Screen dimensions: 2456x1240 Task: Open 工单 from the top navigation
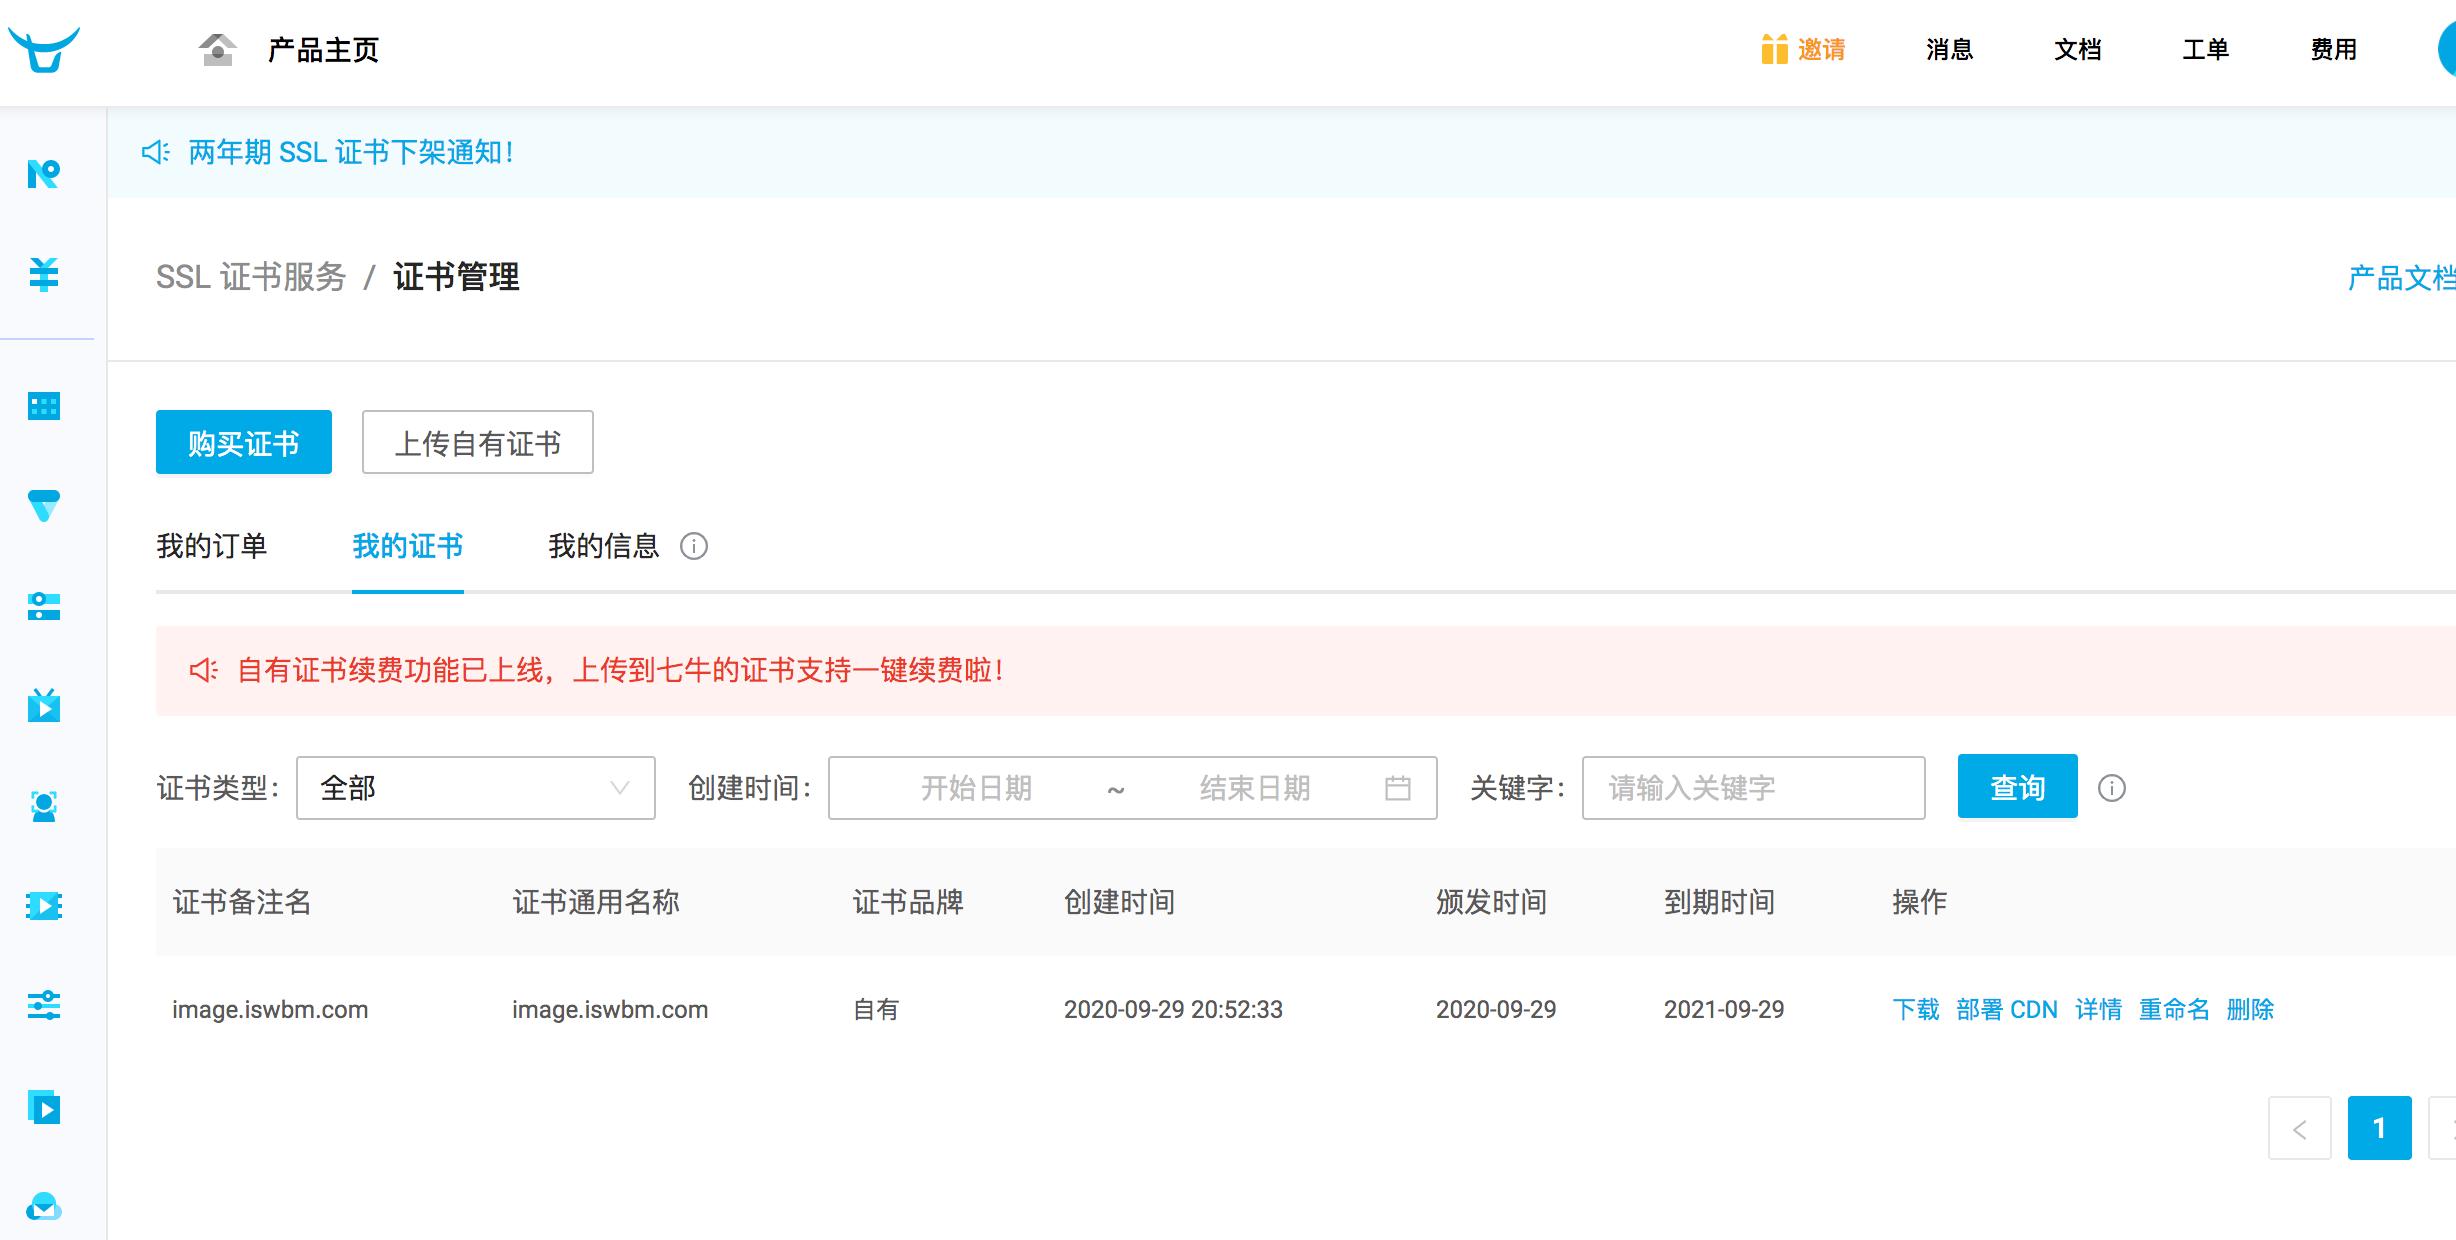coord(2205,50)
